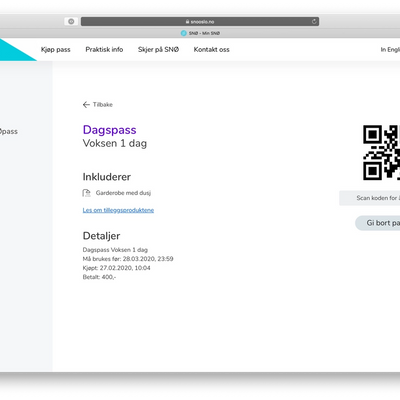Click the Dagspass Voksen 1 dag details line

tap(115, 250)
